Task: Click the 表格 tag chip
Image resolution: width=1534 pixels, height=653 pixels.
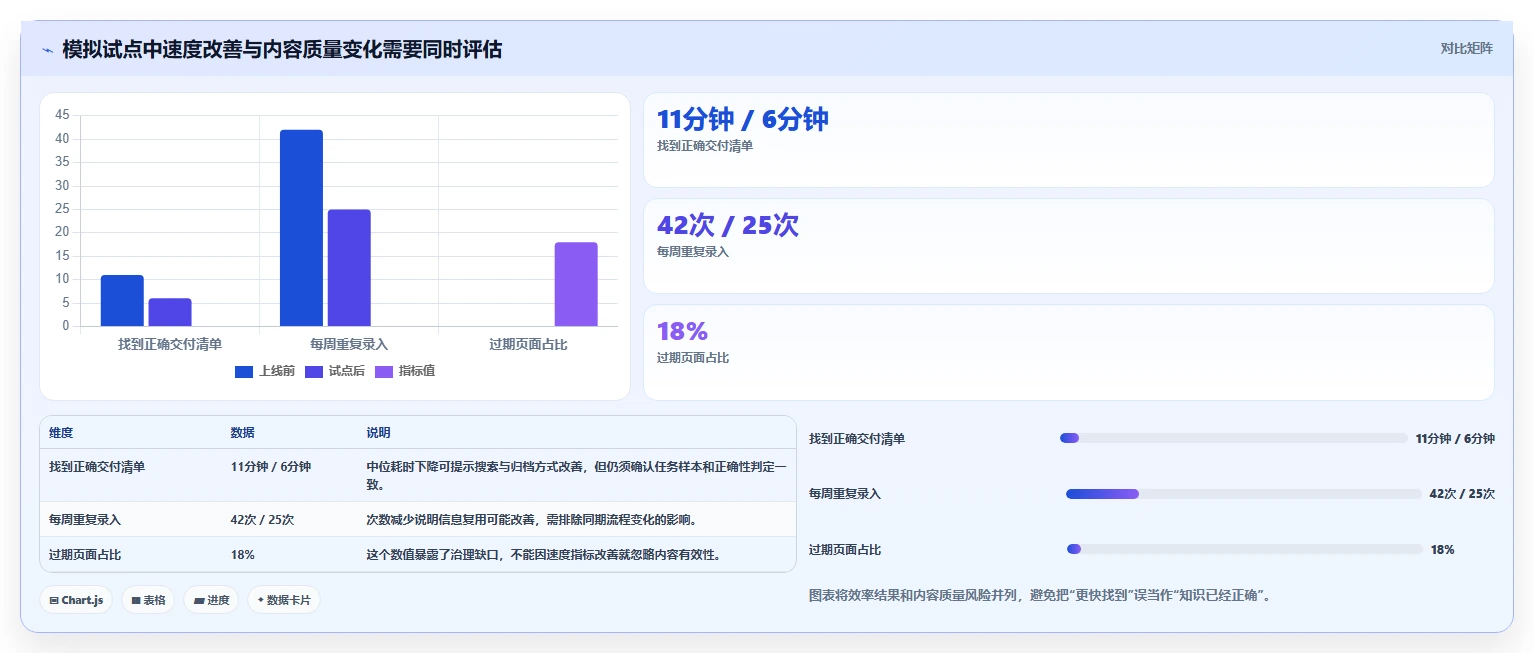Action: tap(148, 600)
